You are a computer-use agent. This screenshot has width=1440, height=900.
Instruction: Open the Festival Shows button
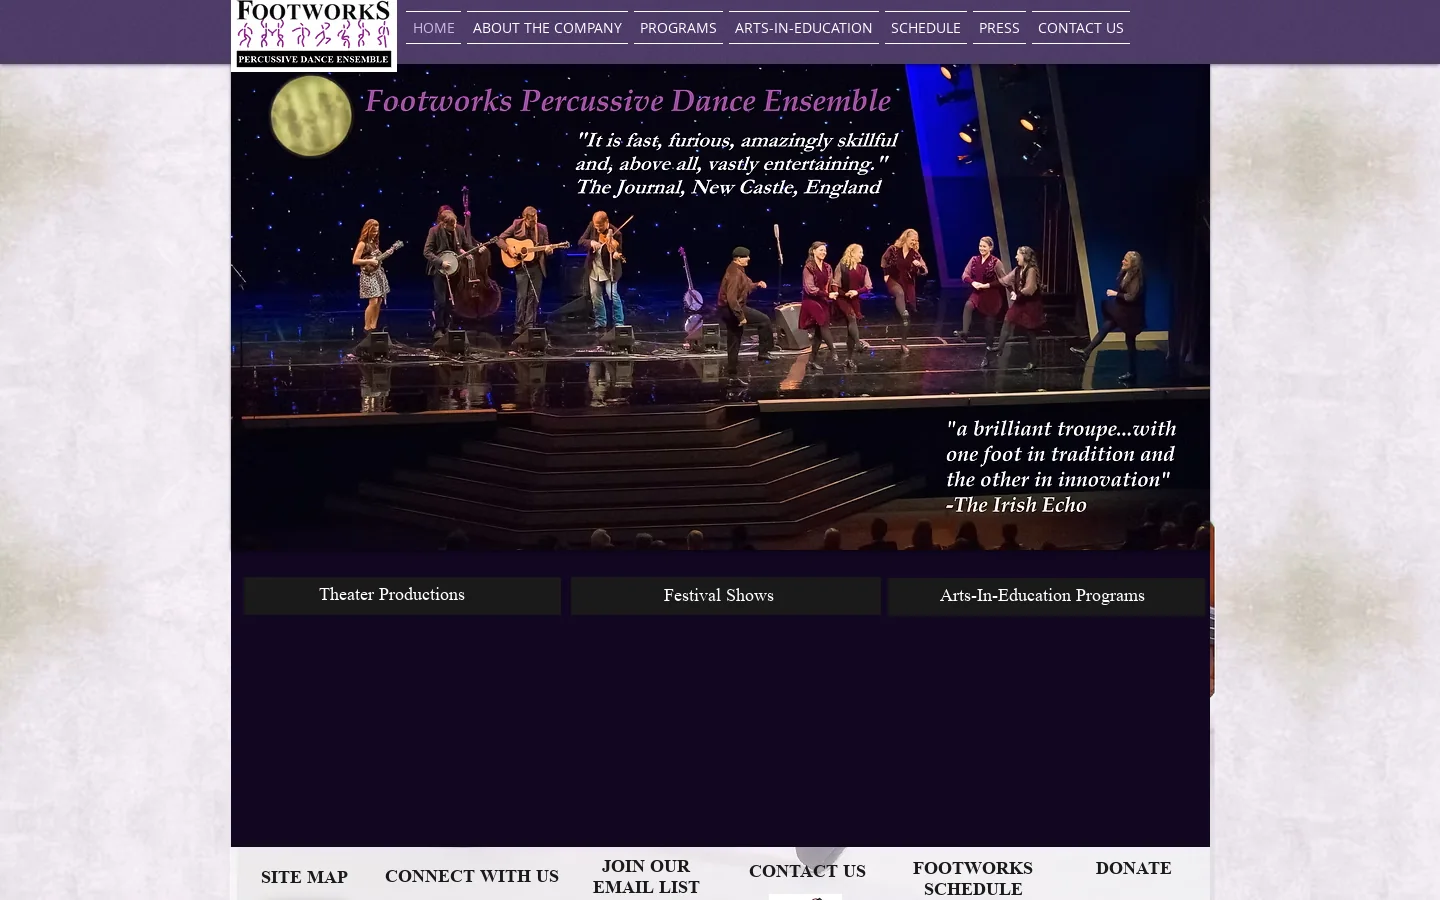pyautogui.click(x=726, y=596)
